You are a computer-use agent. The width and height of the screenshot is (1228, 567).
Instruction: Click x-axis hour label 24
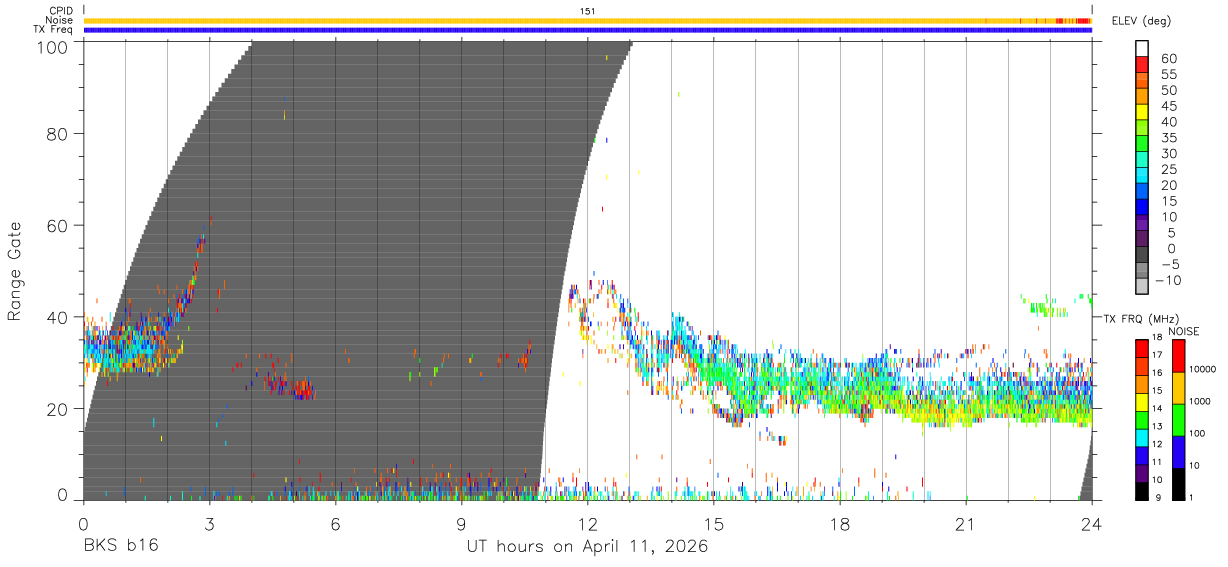[1092, 523]
